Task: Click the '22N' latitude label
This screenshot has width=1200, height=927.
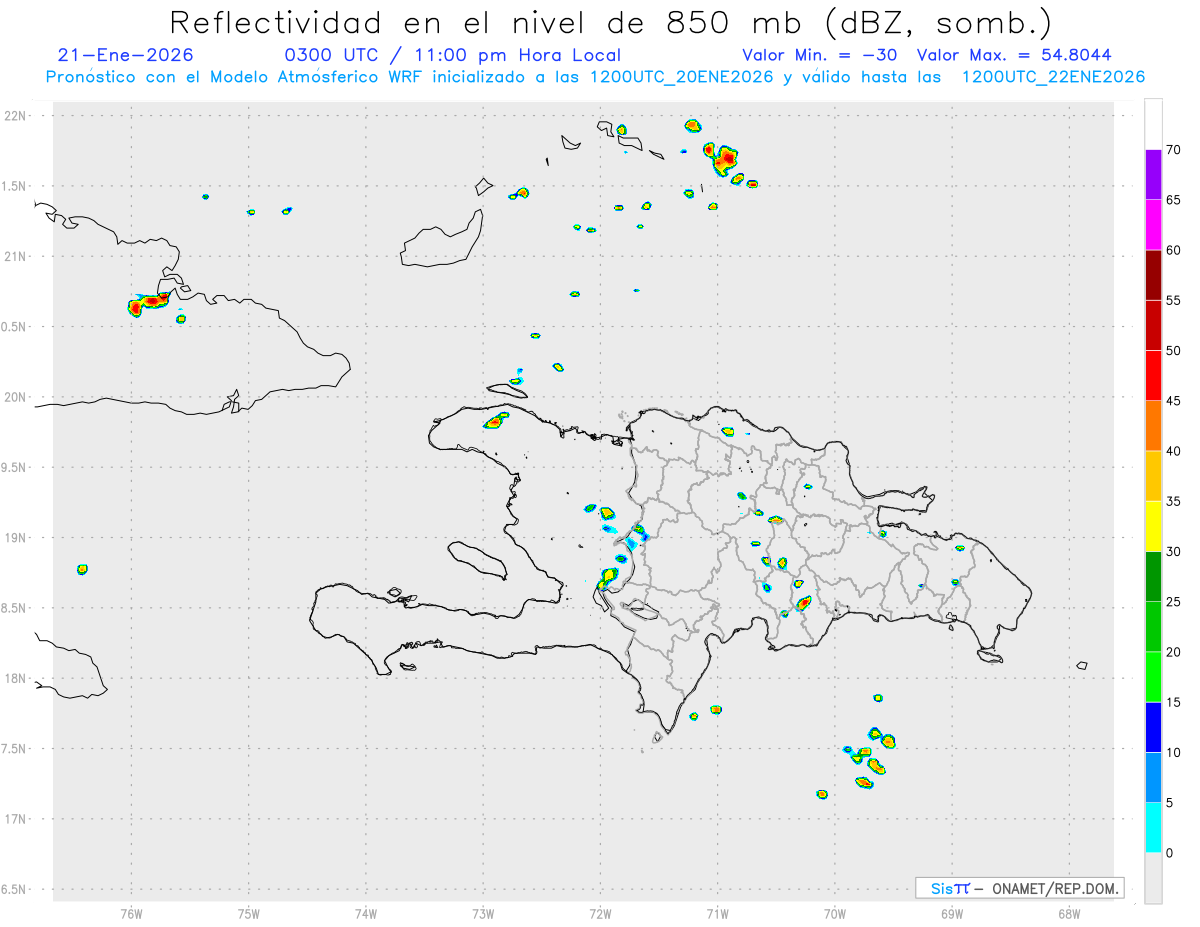Action: click(x=17, y=116)
